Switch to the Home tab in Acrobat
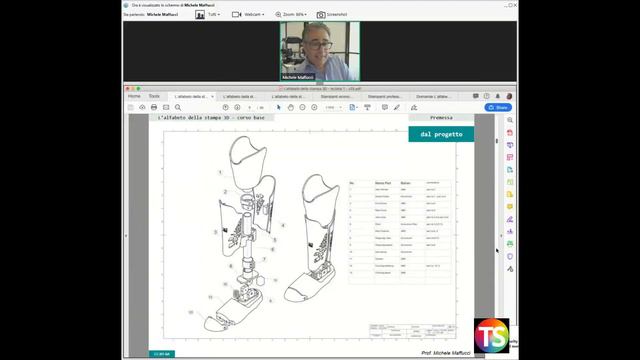The image size is (640, 360). click(x=134, y=96)
